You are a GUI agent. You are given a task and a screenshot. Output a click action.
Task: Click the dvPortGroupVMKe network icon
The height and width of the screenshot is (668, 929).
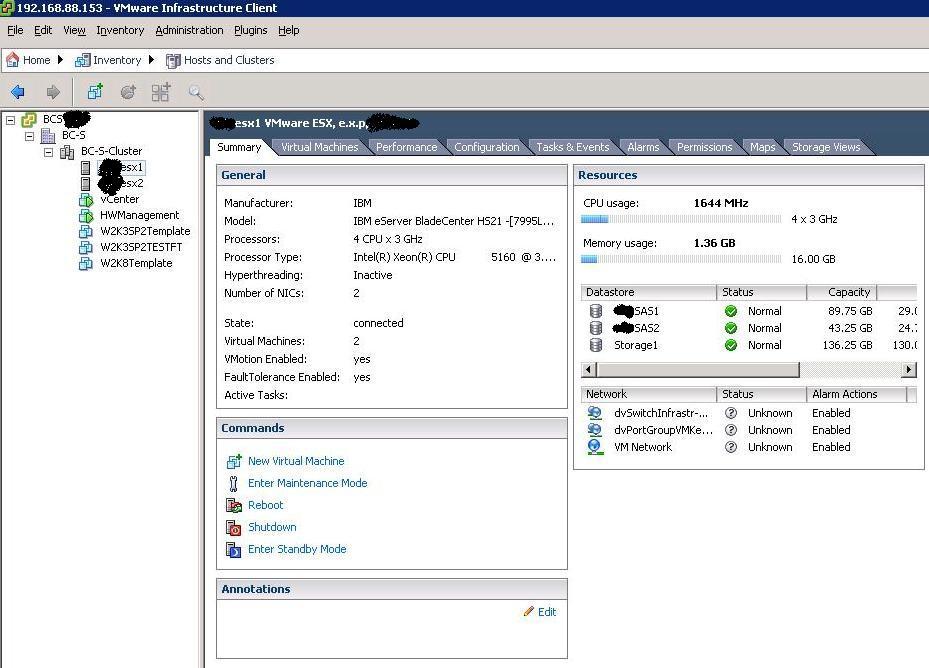(594, 430)
